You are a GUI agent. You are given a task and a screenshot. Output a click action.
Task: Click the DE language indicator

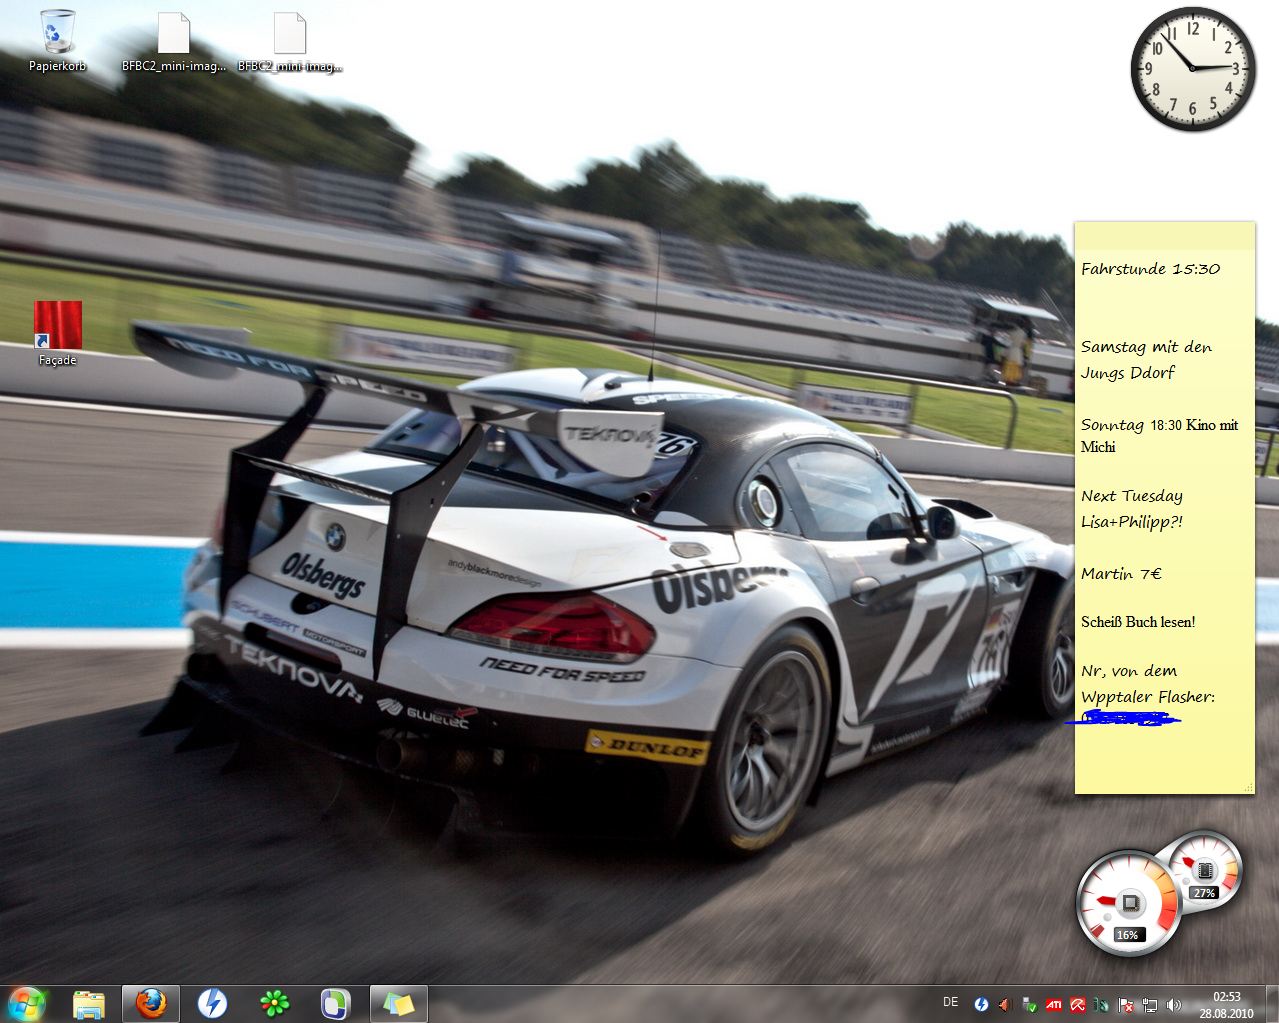tap(951, 1002)
